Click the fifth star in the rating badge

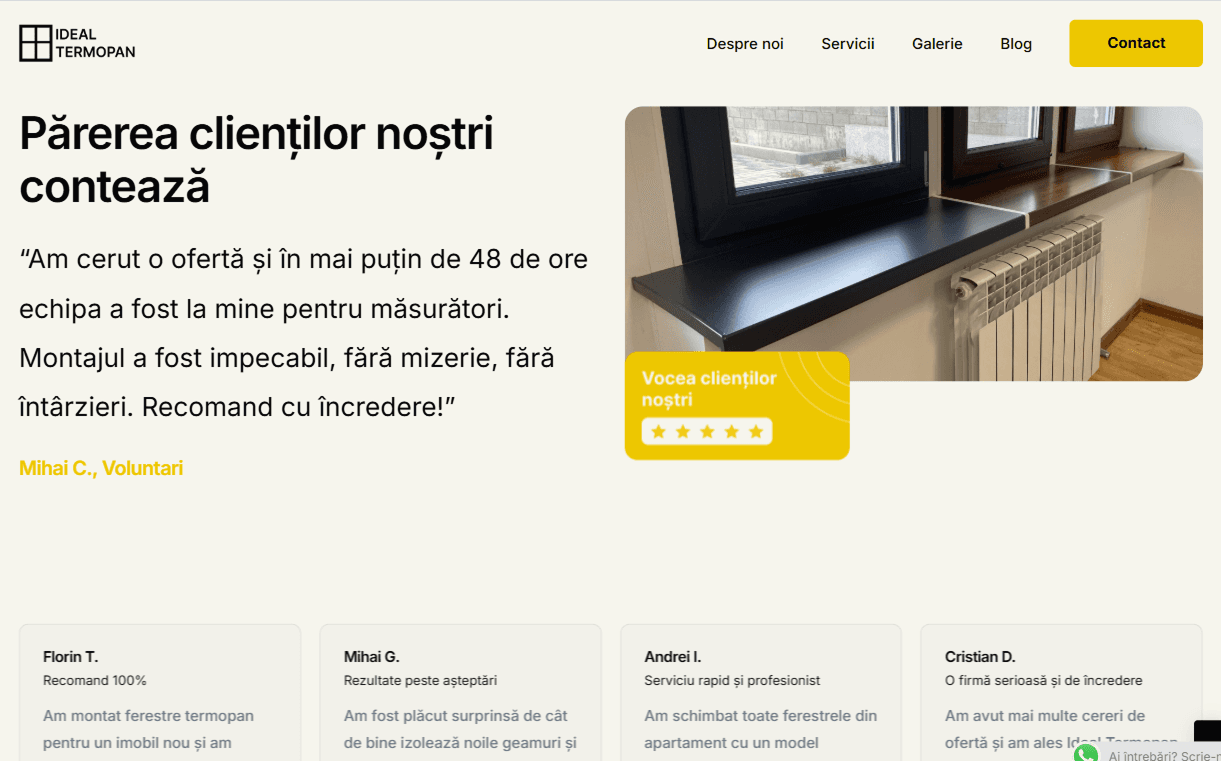pos(756,431)
